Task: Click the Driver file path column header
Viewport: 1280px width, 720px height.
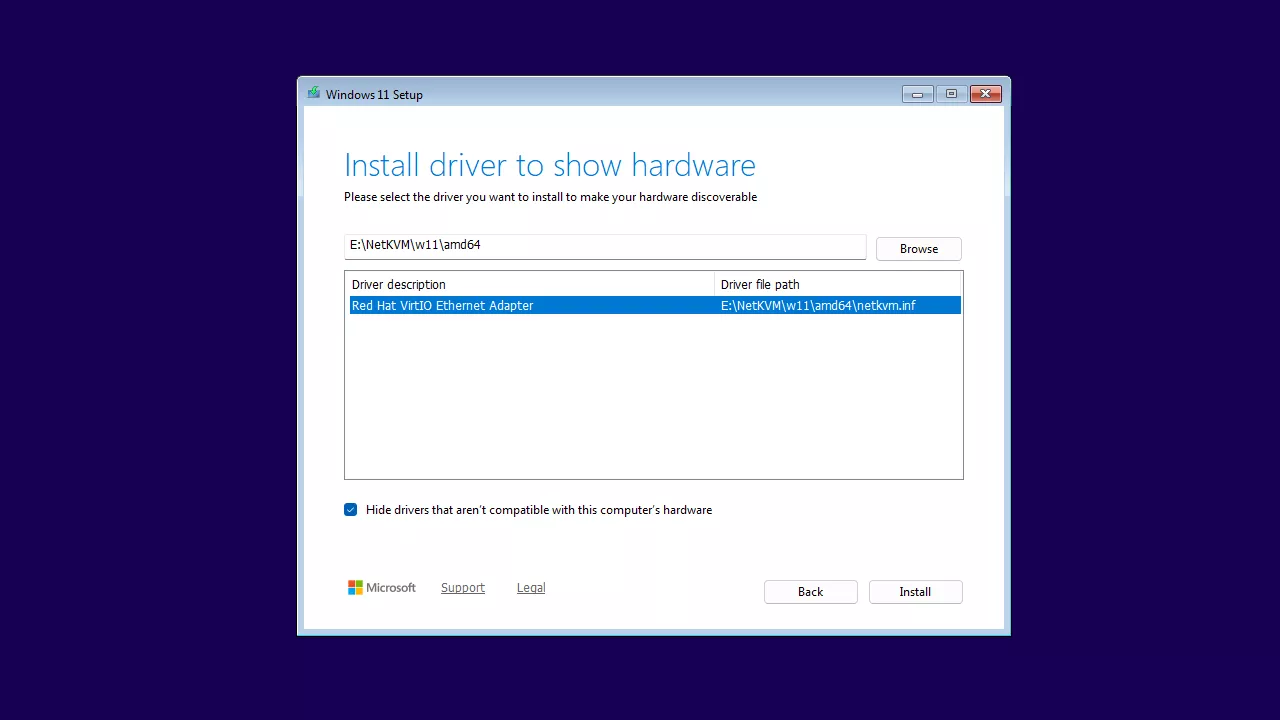Action: point(760,284)
